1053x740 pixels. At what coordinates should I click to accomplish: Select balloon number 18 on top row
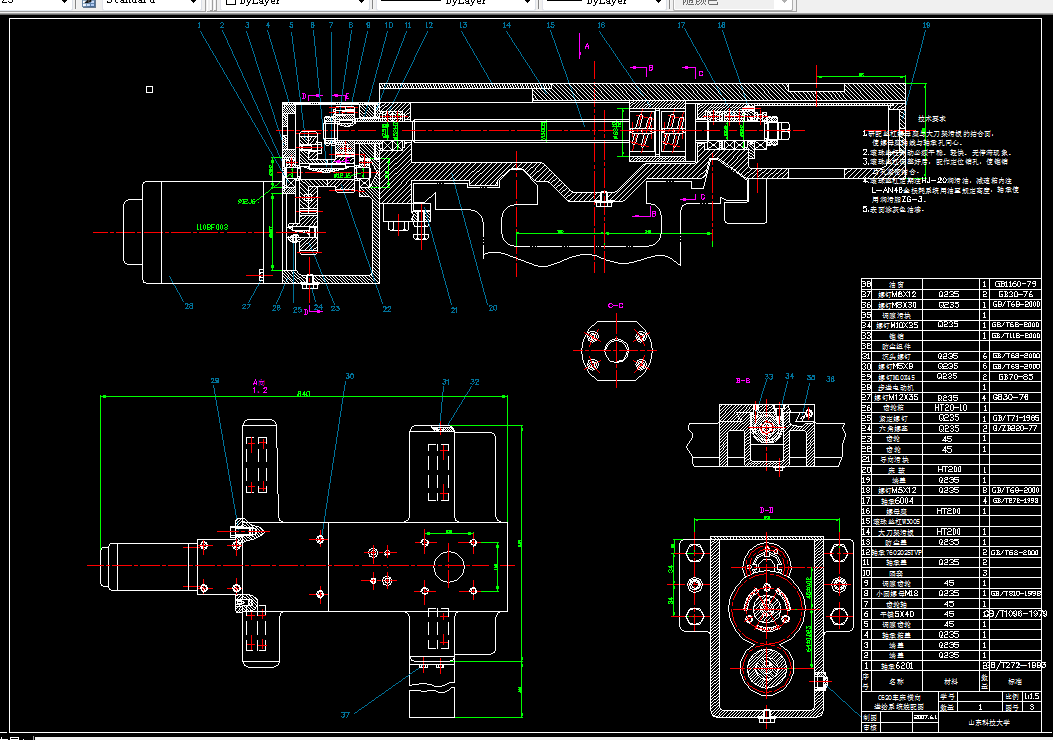pos(721,26)
